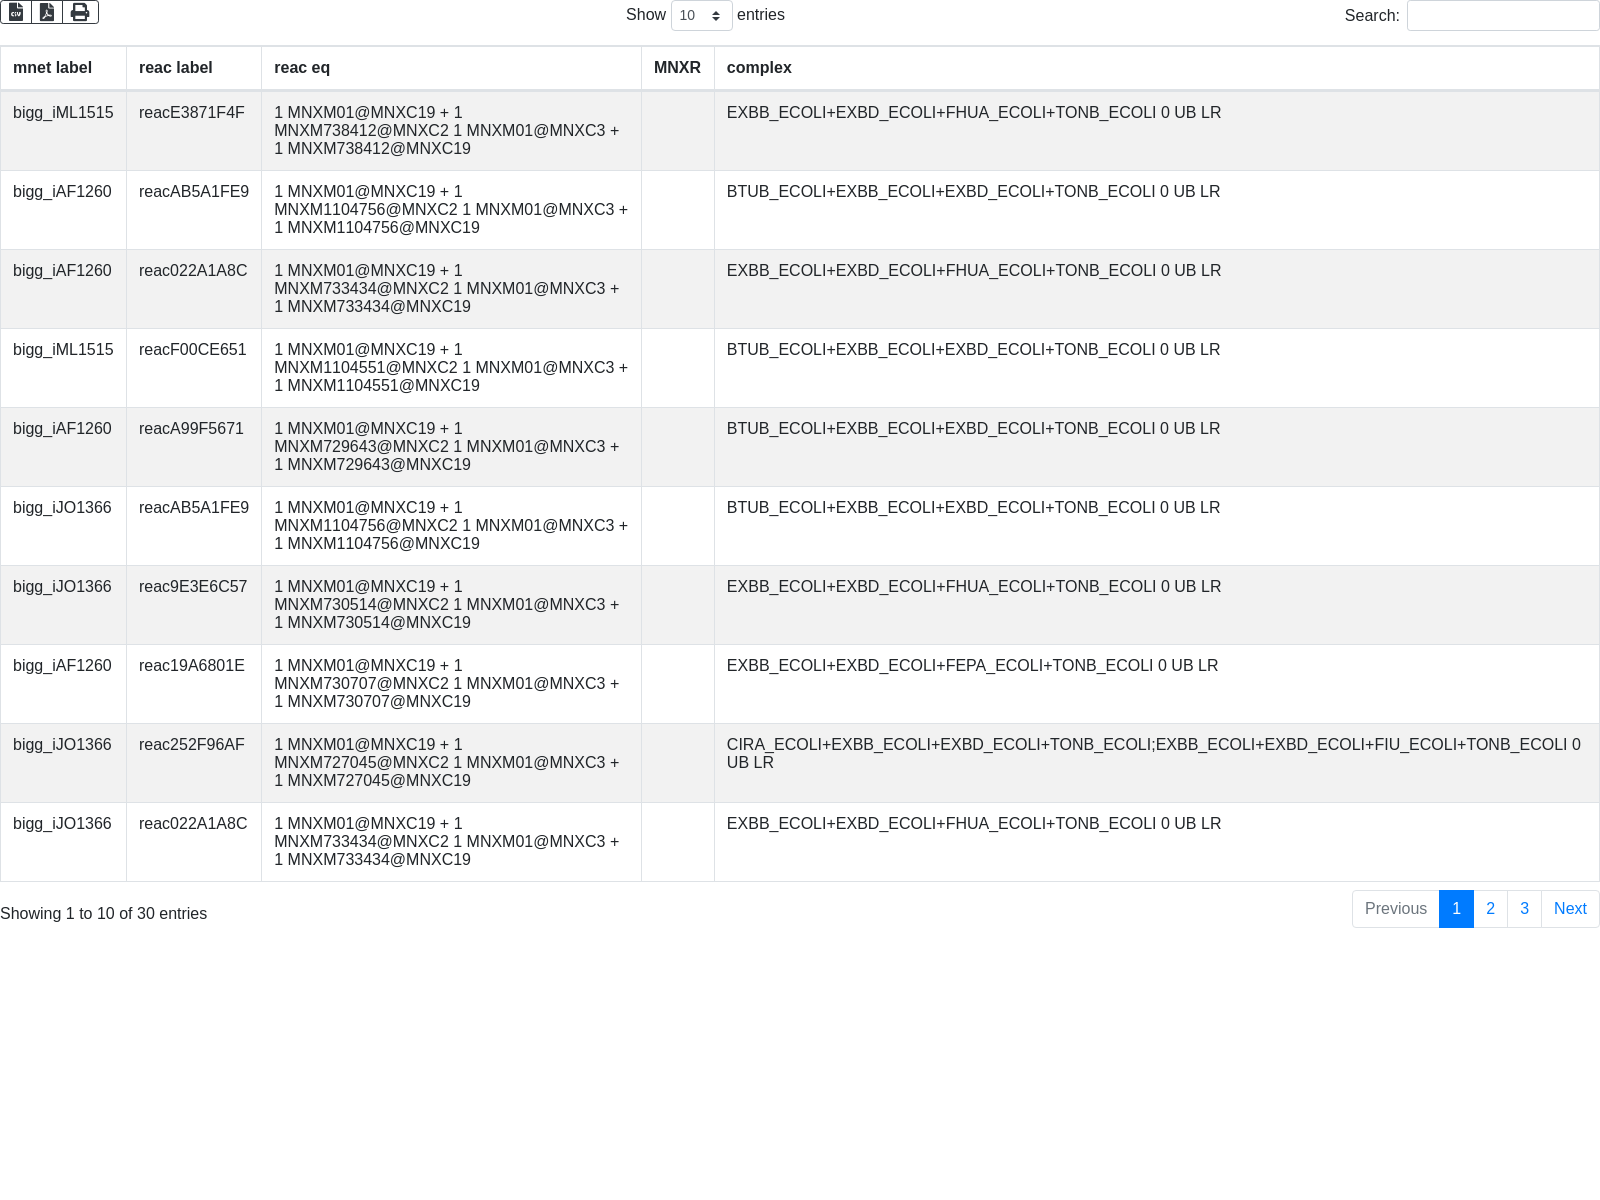Click the reac252F96AF reaction label
Viewport: 1600px width, 1200px height.
click(x=192, y=745)
